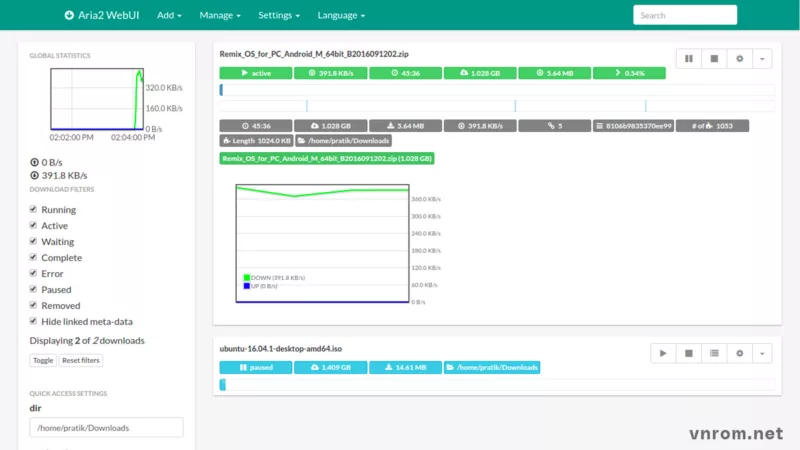
Task: Show details list for ubuntu-16.04.1 download
Action: [x=714, y=353]
